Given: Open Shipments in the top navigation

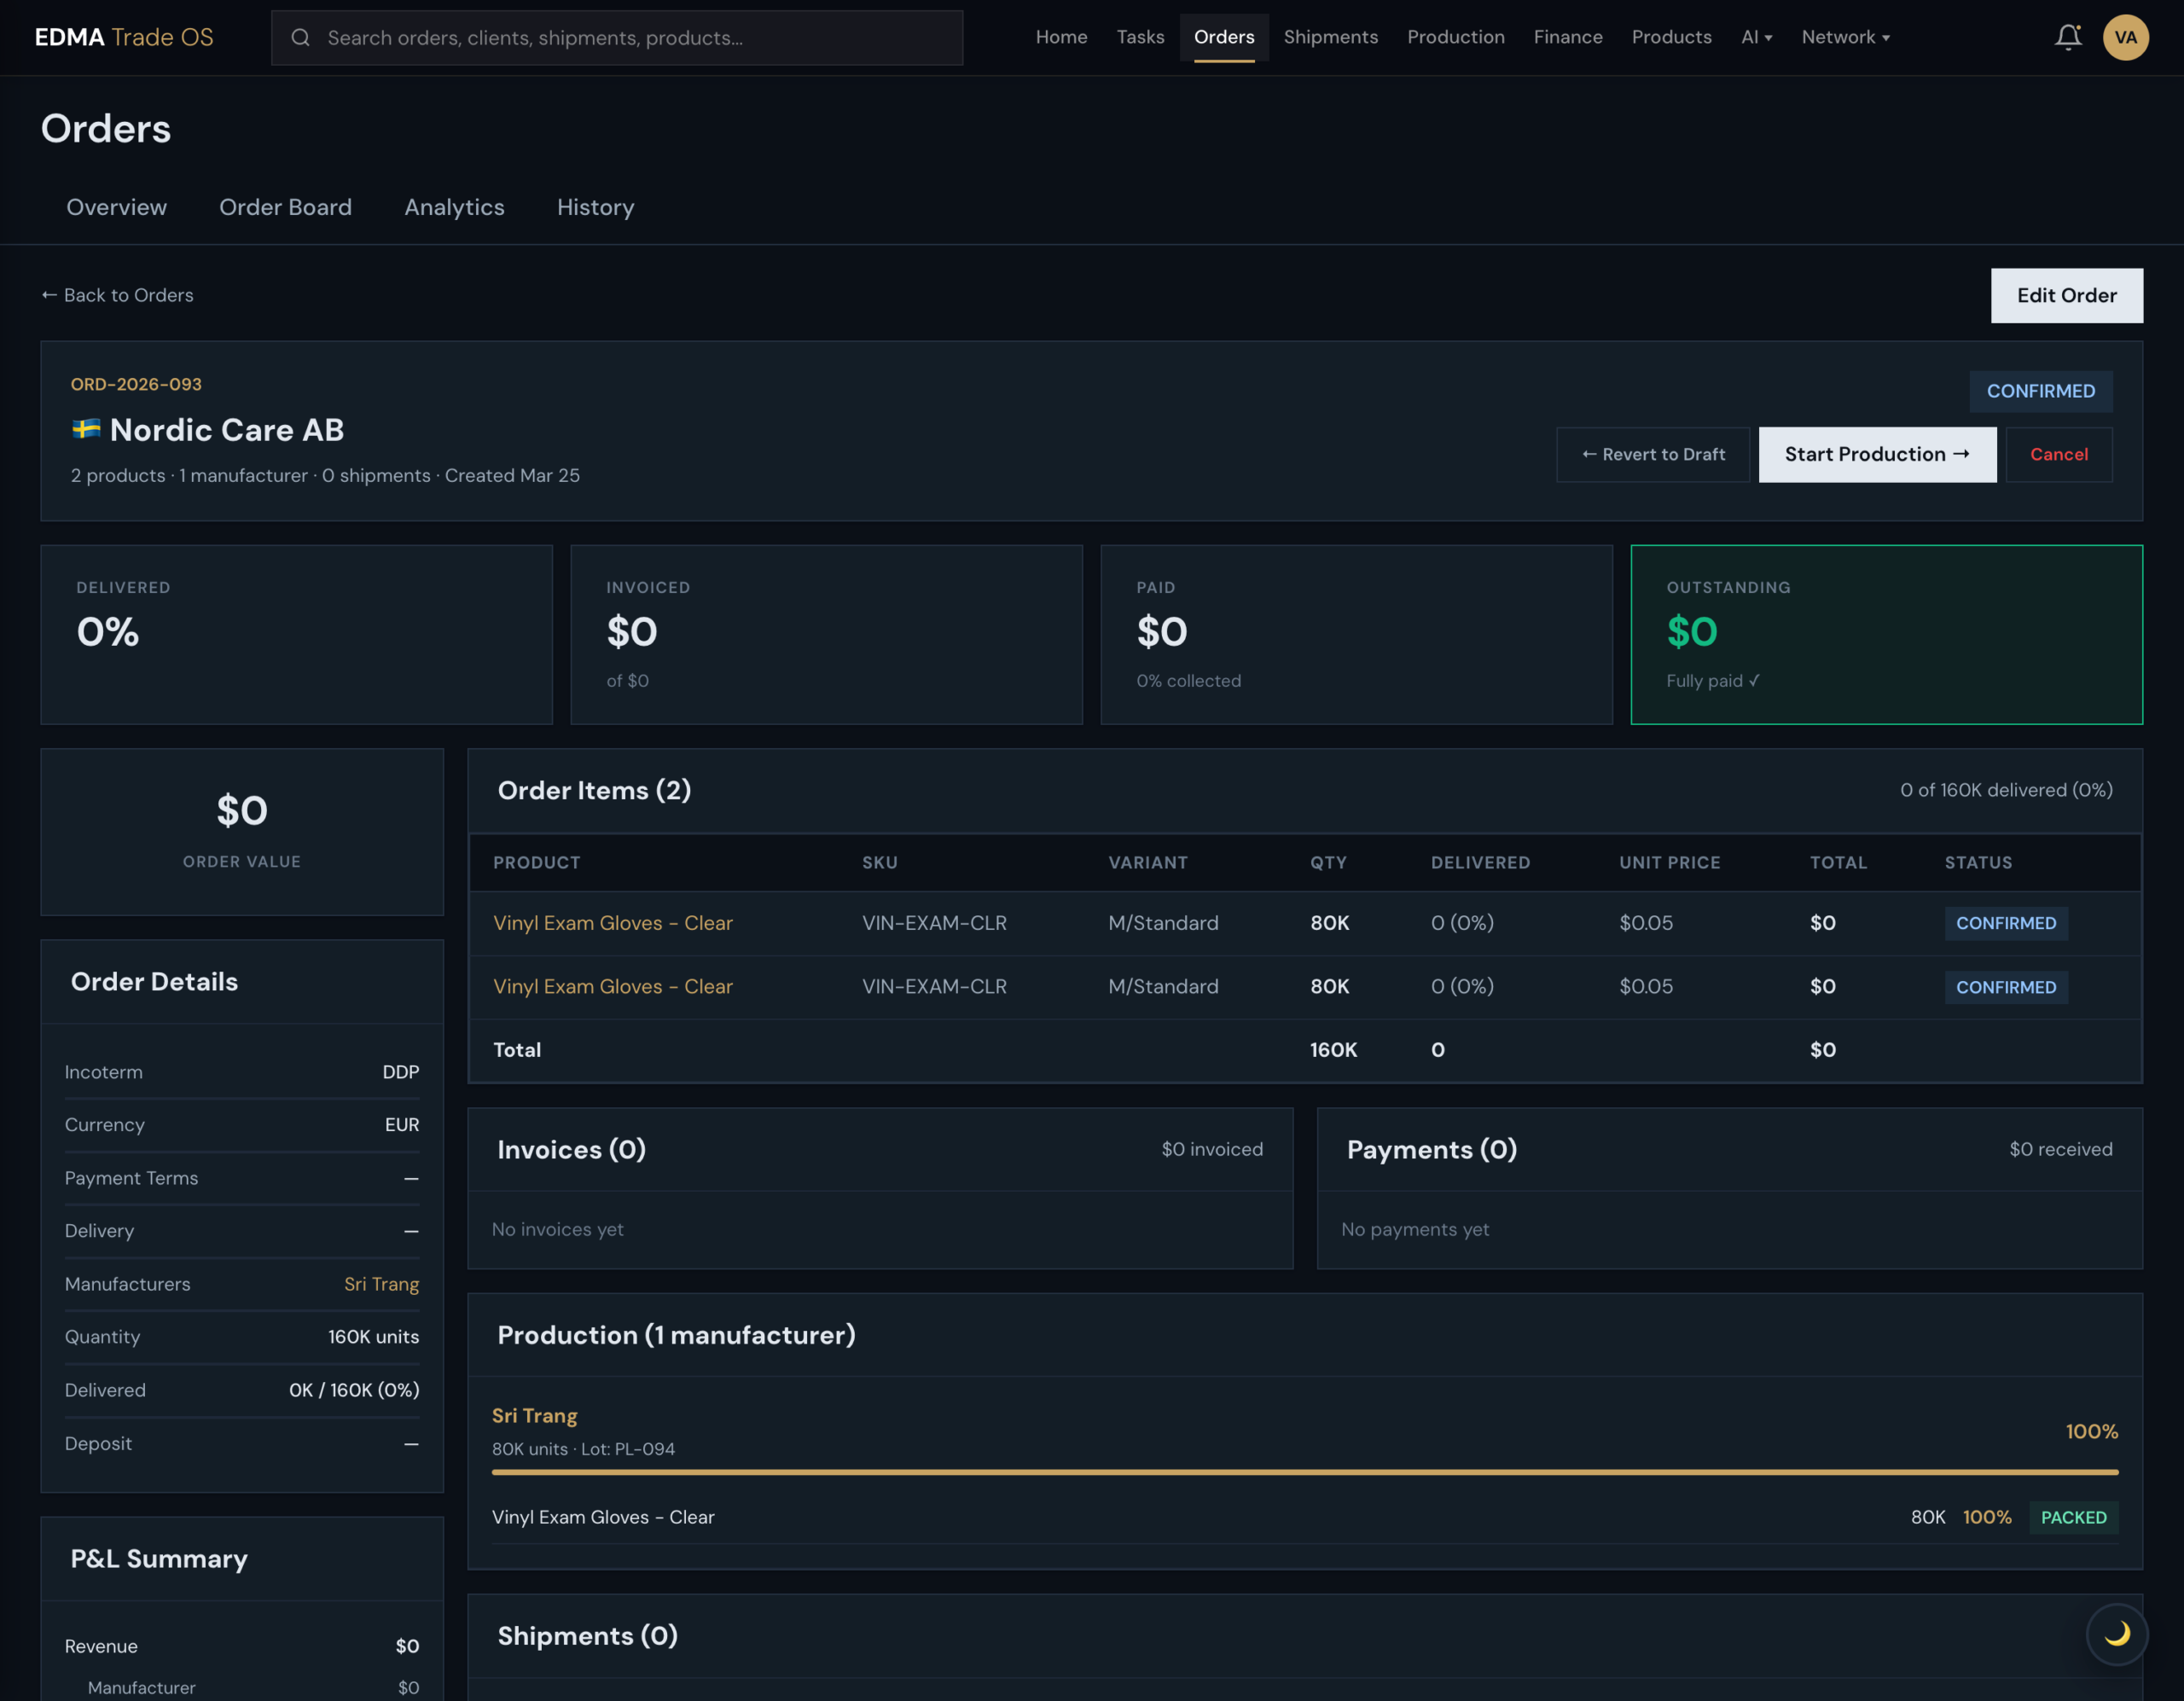Looking at the screenshot, I should (x=1330, y=37).
